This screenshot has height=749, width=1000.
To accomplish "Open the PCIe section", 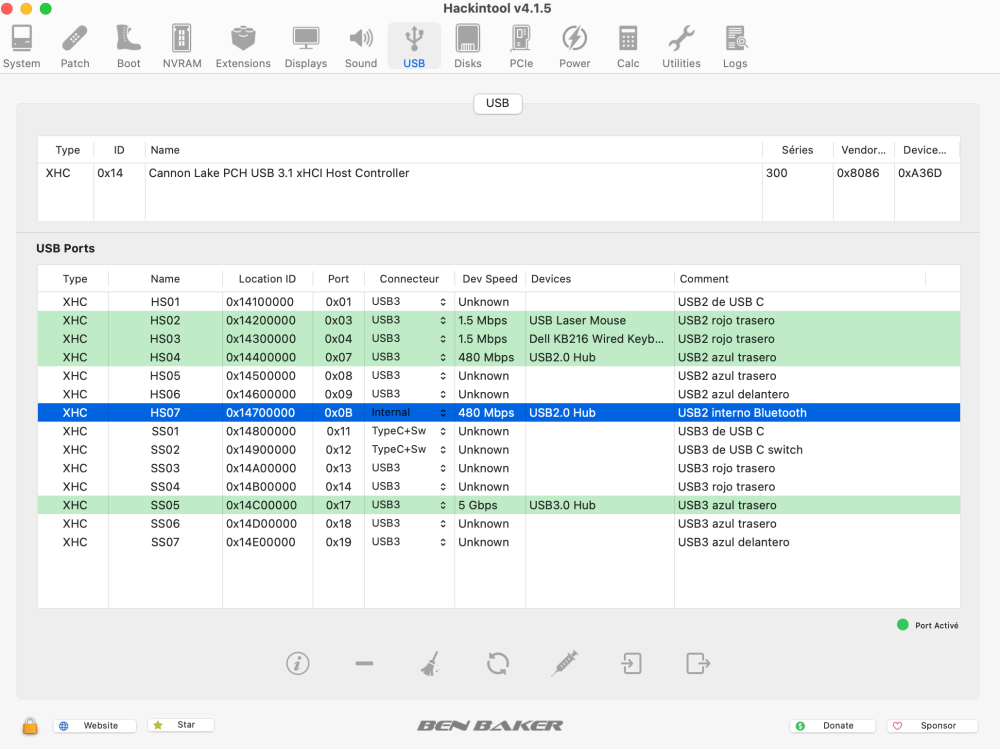I will [521, 47].
